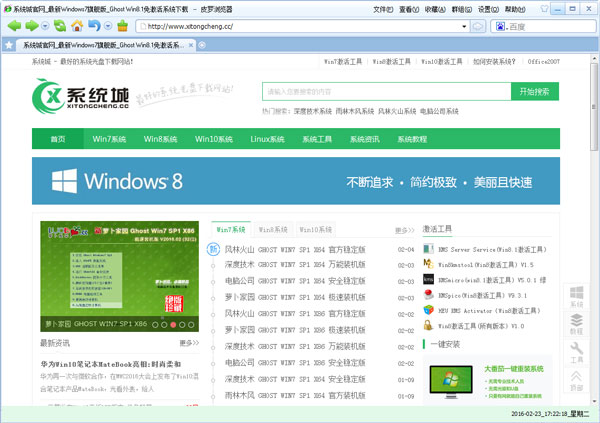Open 风林火山 GHOST WIN7 SP1 X64 官方稳定版

[x=295, y=250]
